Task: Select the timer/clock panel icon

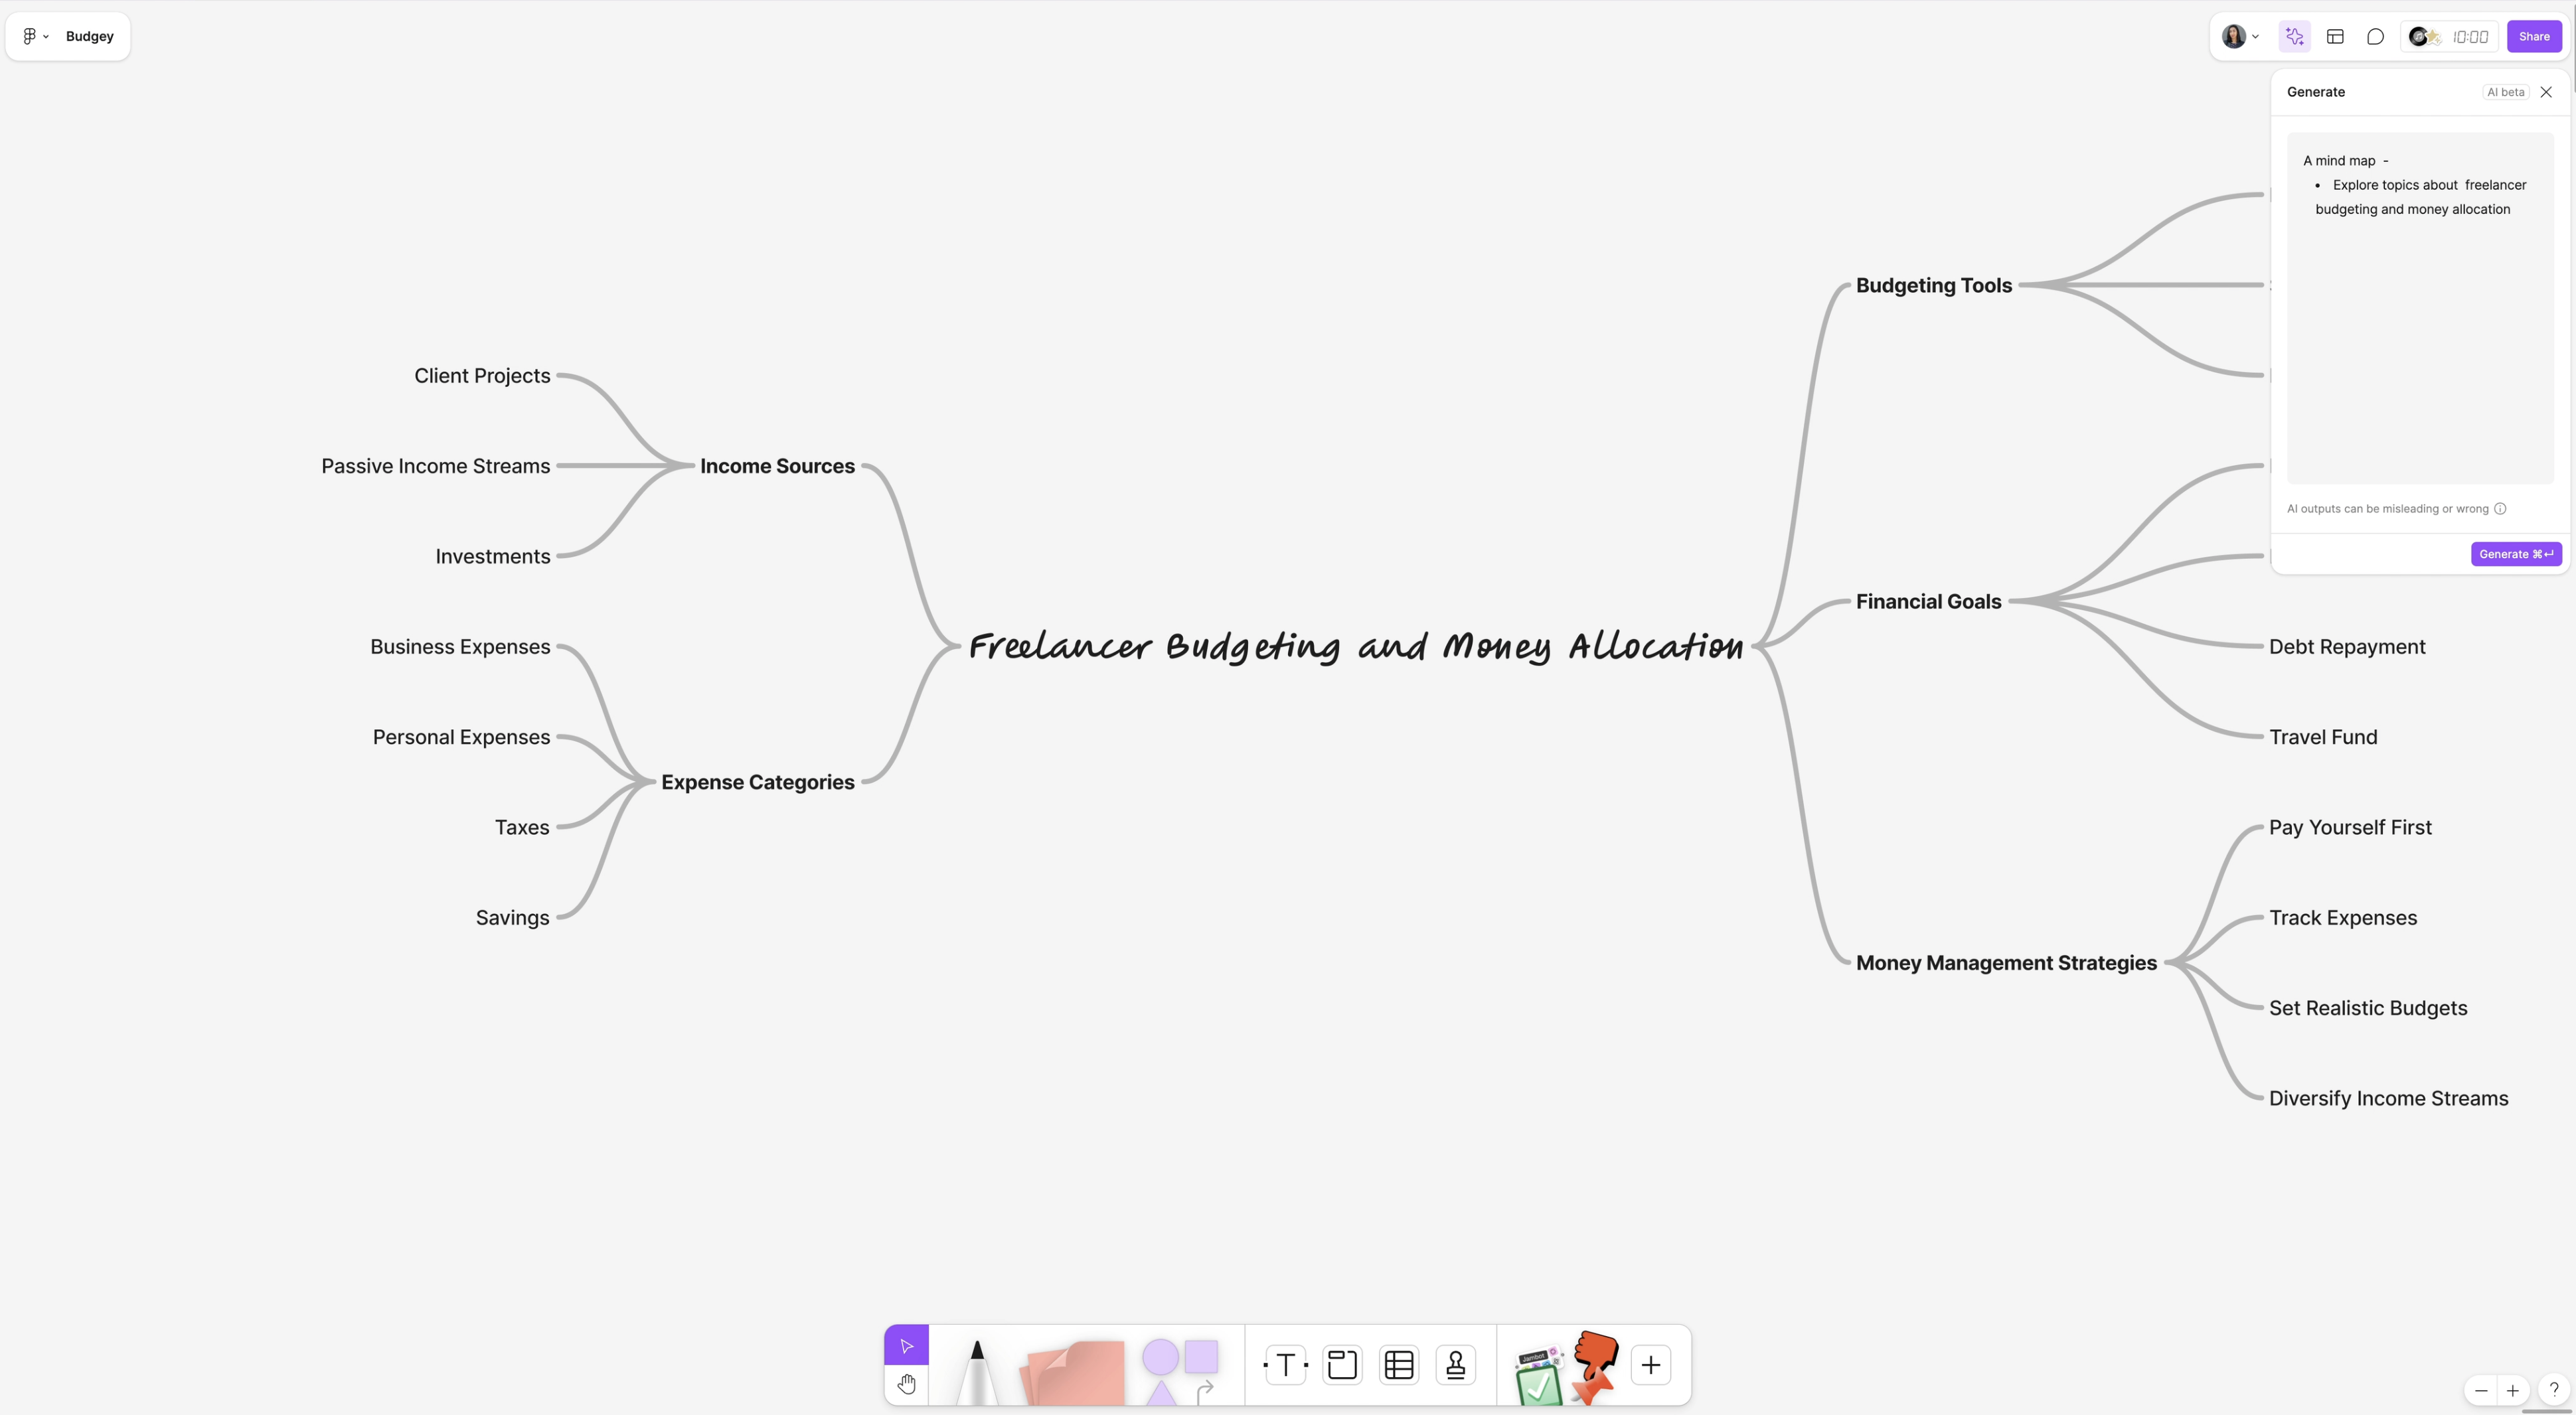Action: [x=2470, y=35]
